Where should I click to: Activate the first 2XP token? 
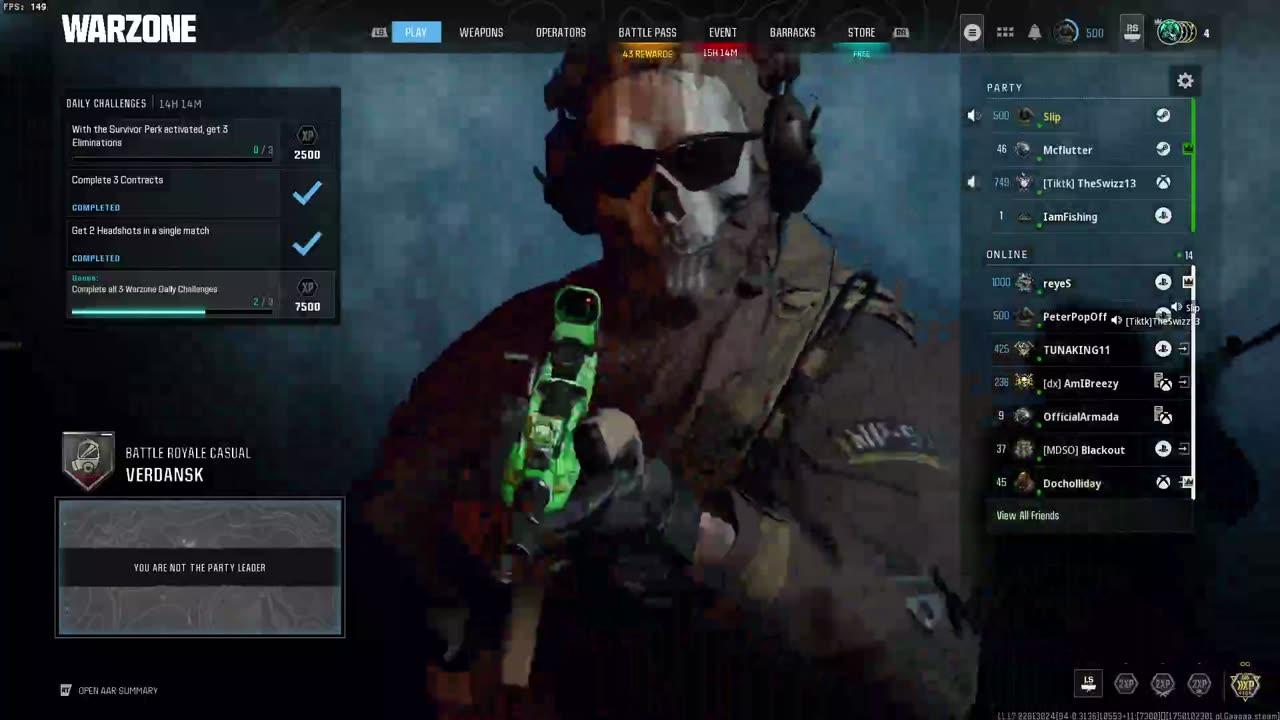tap(1126, 684)
